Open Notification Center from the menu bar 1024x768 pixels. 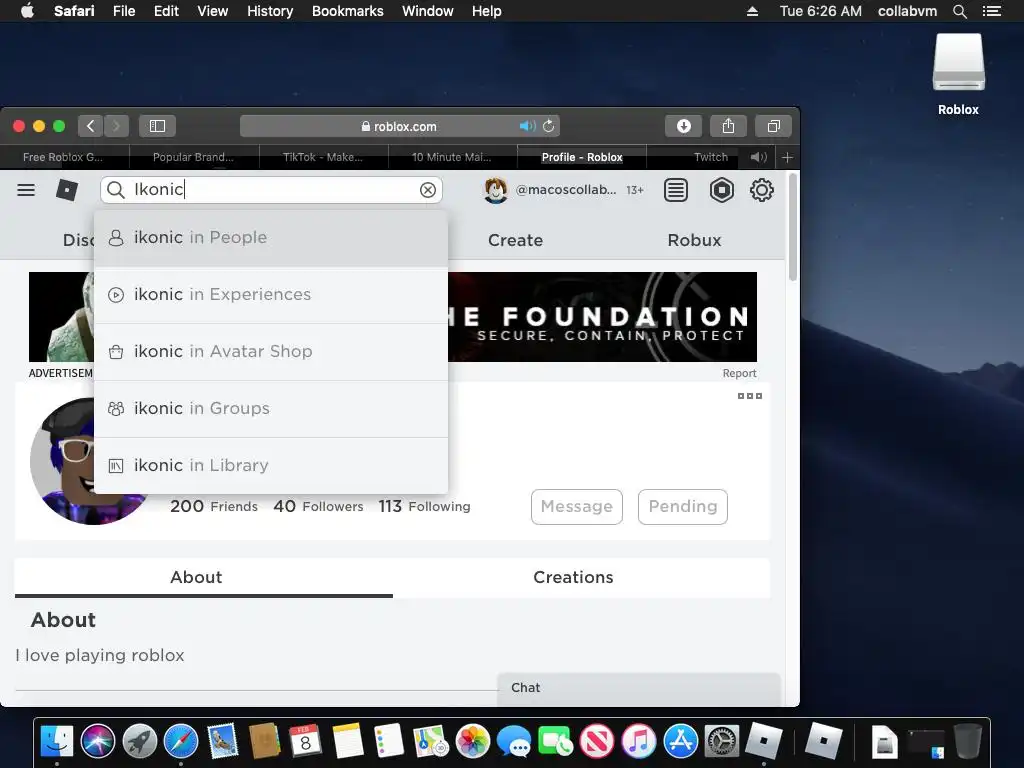[x=991, y=11]
